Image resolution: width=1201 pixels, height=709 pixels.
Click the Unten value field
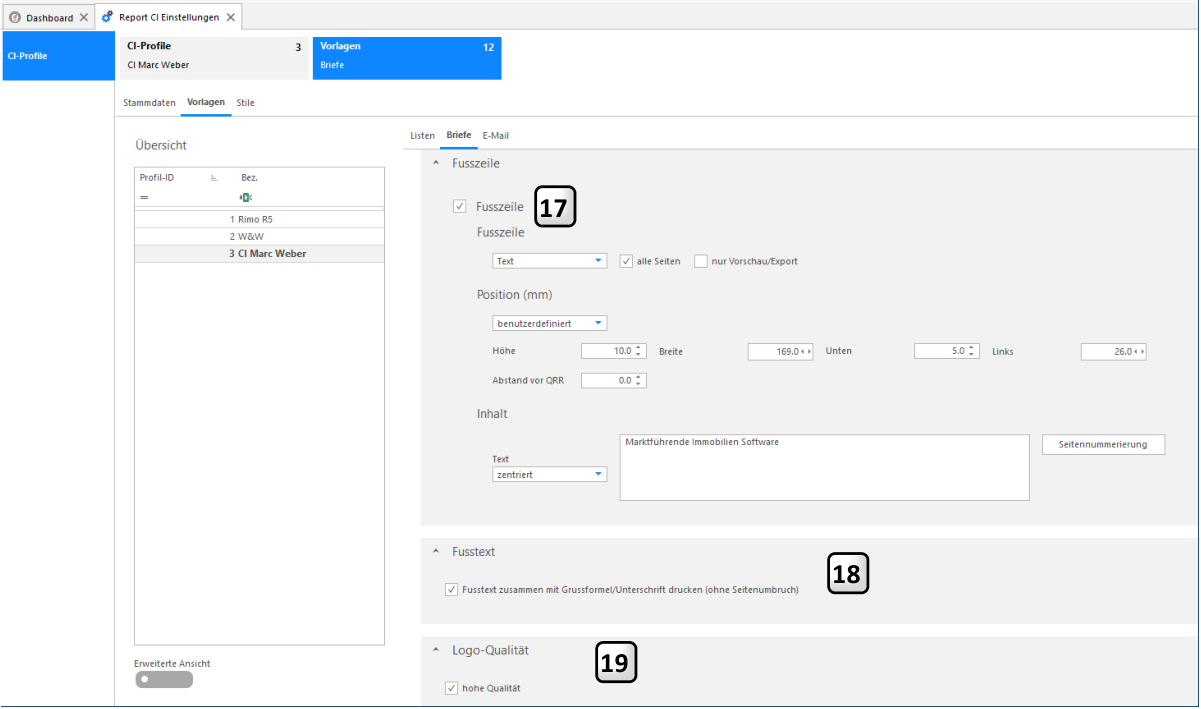pyautogui.click(x=948, y=351)
